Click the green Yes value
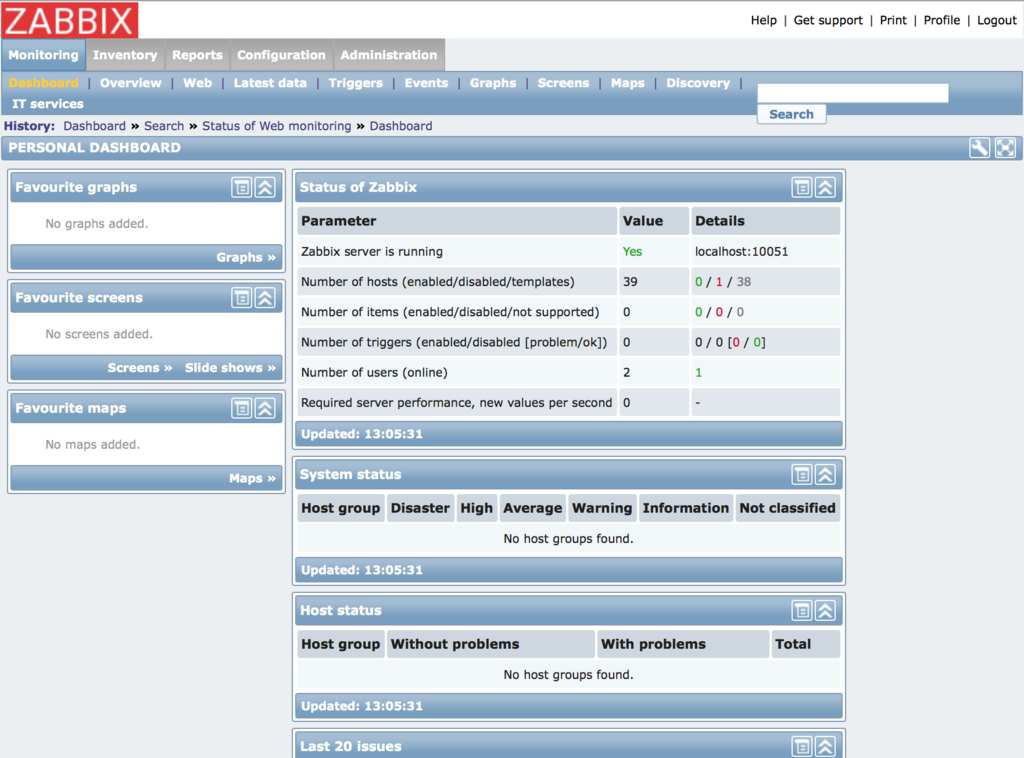The image size is (1024, 758). tap(632, 251)
